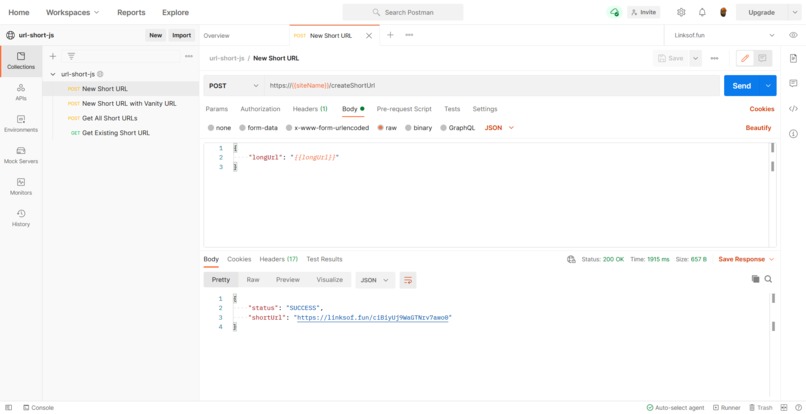
Task: Open the JSON body format dropdown
Action: [x=499, y=128]
